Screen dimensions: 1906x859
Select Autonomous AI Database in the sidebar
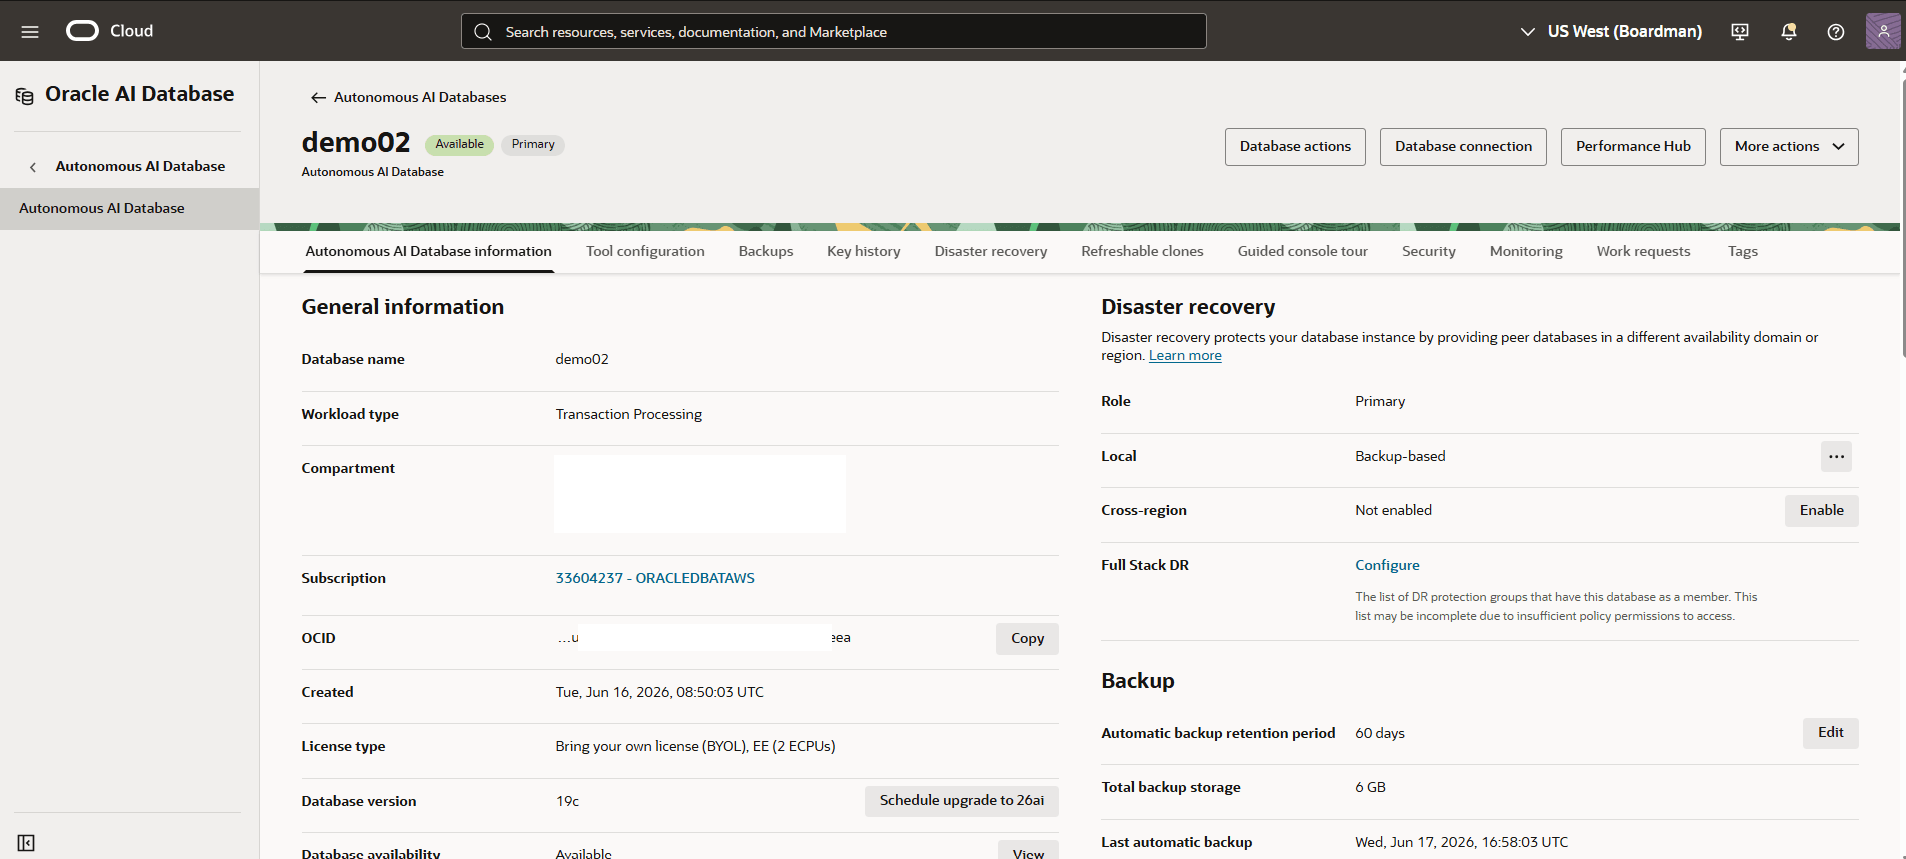pos(129,209)
